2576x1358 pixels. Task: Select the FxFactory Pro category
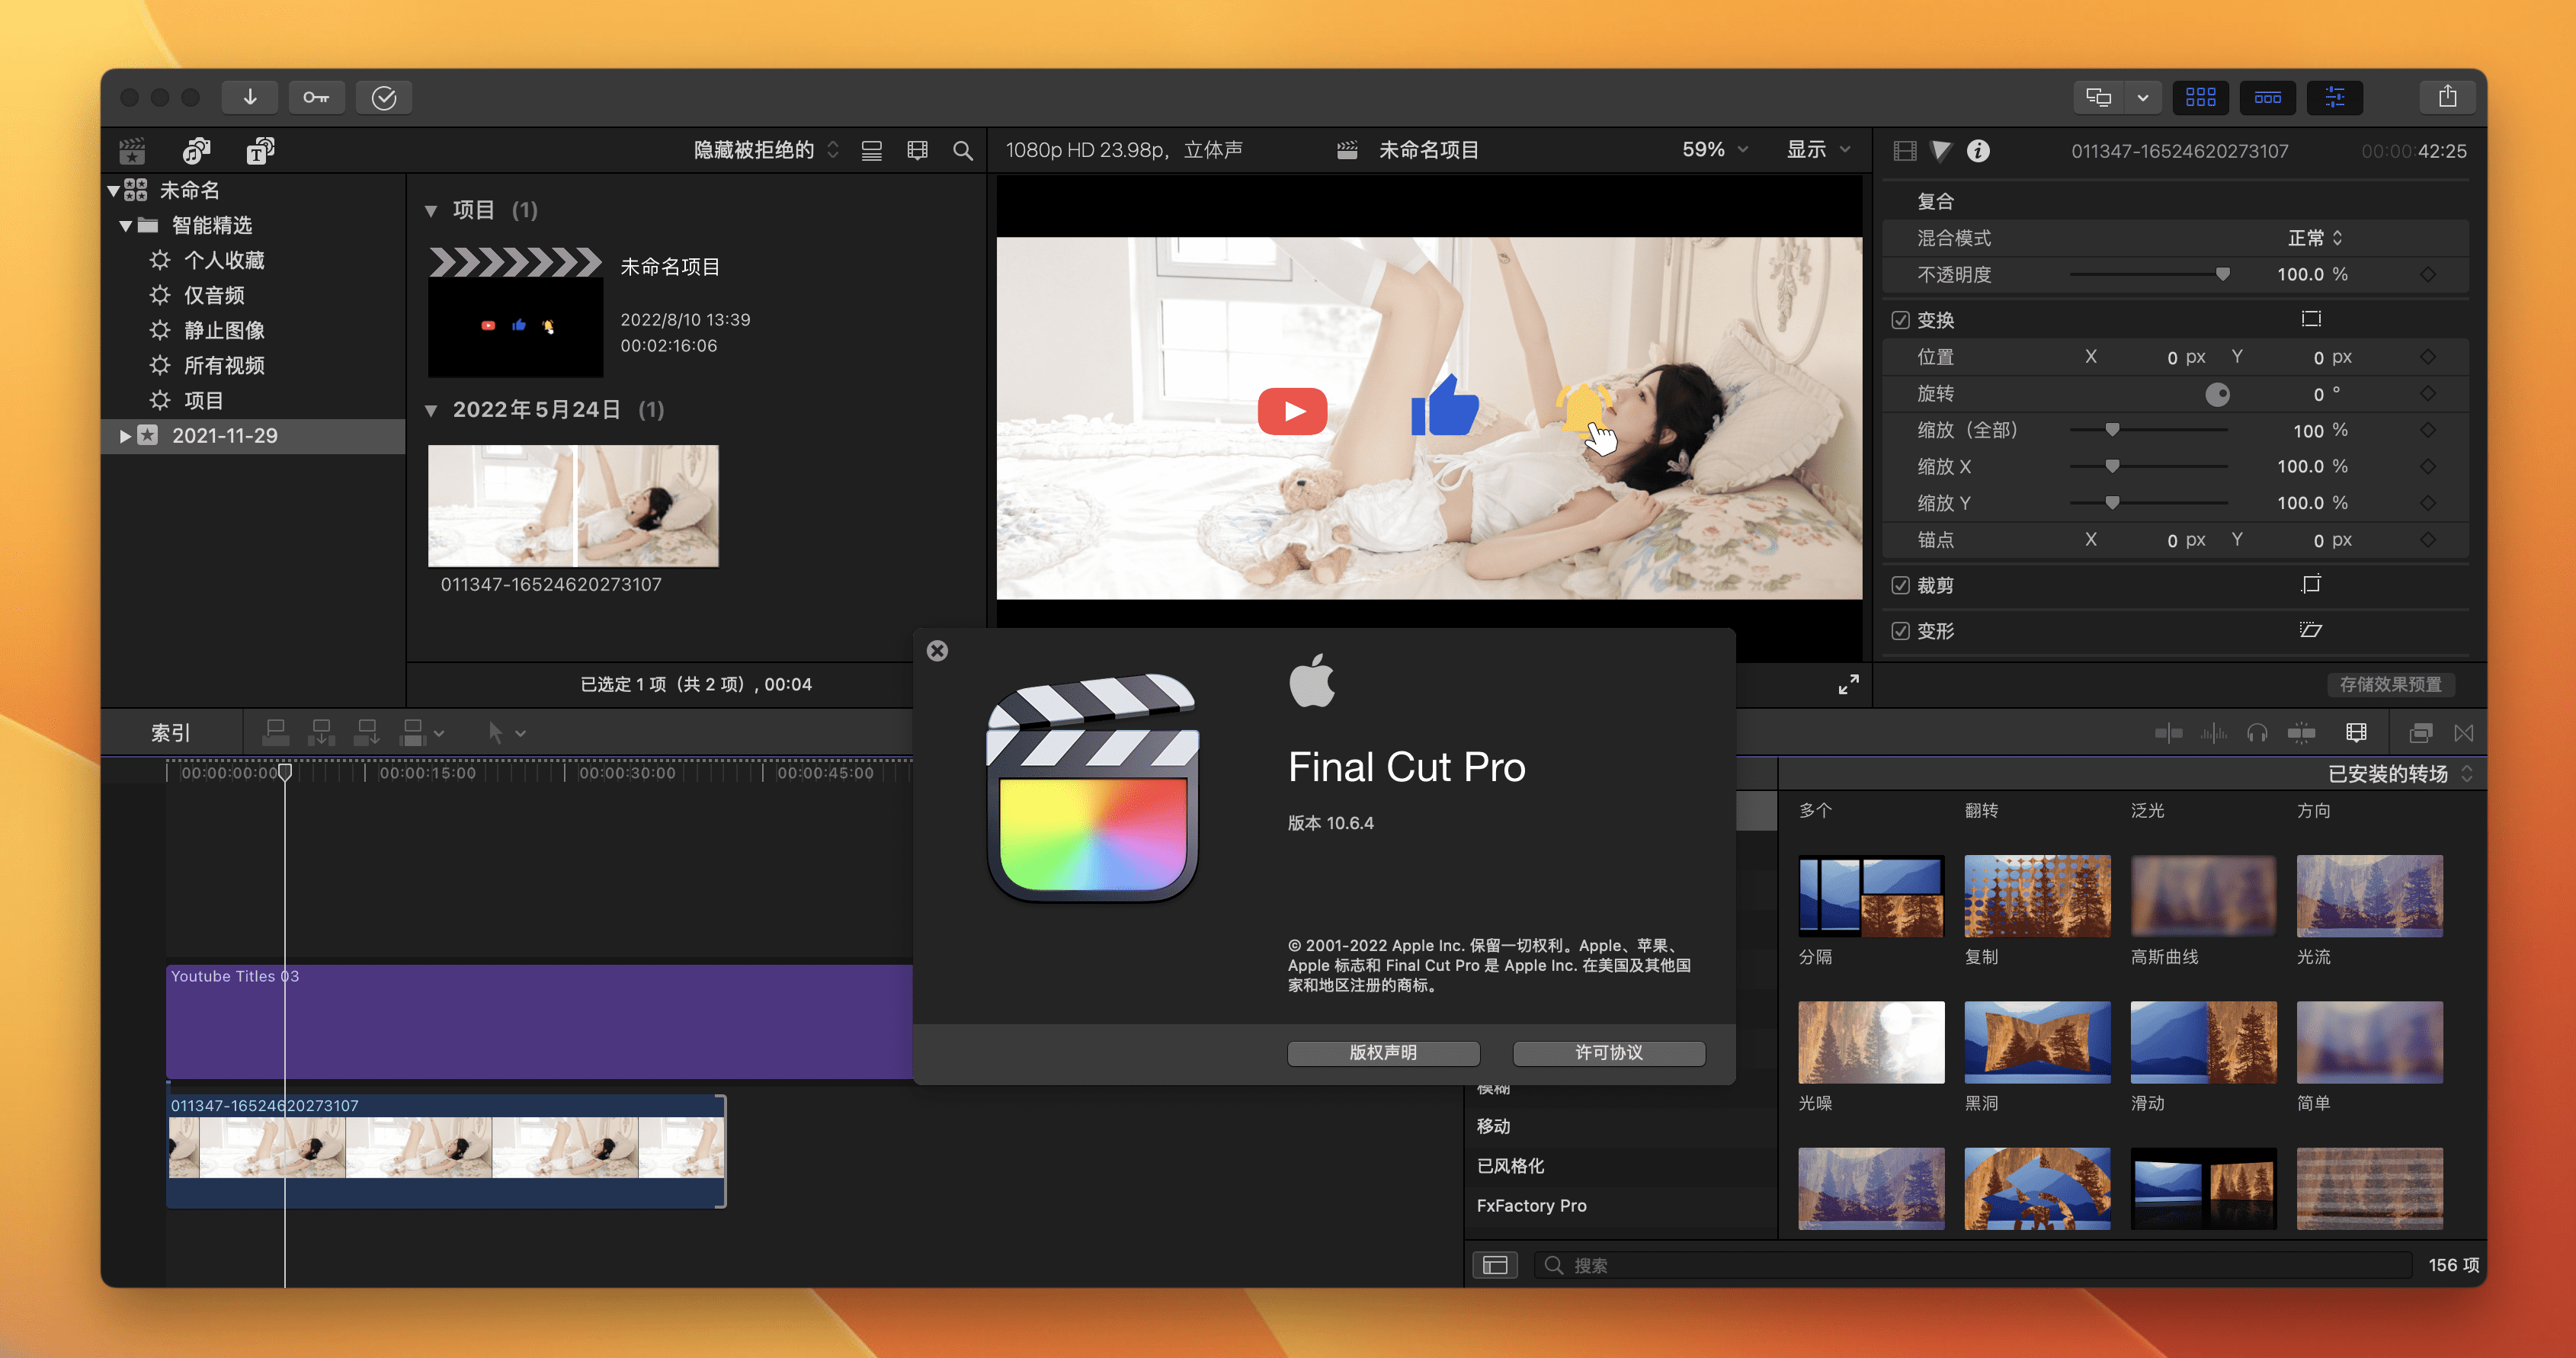(x=1530, y=1205)
